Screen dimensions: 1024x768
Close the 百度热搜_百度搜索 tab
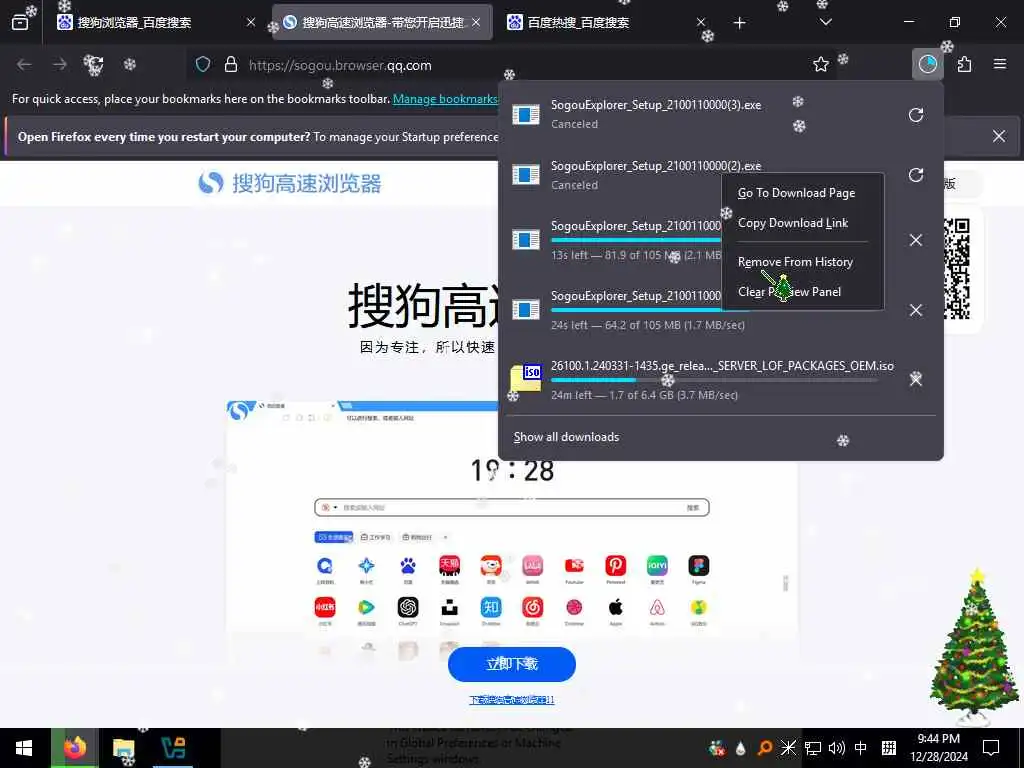click(701, 22)
